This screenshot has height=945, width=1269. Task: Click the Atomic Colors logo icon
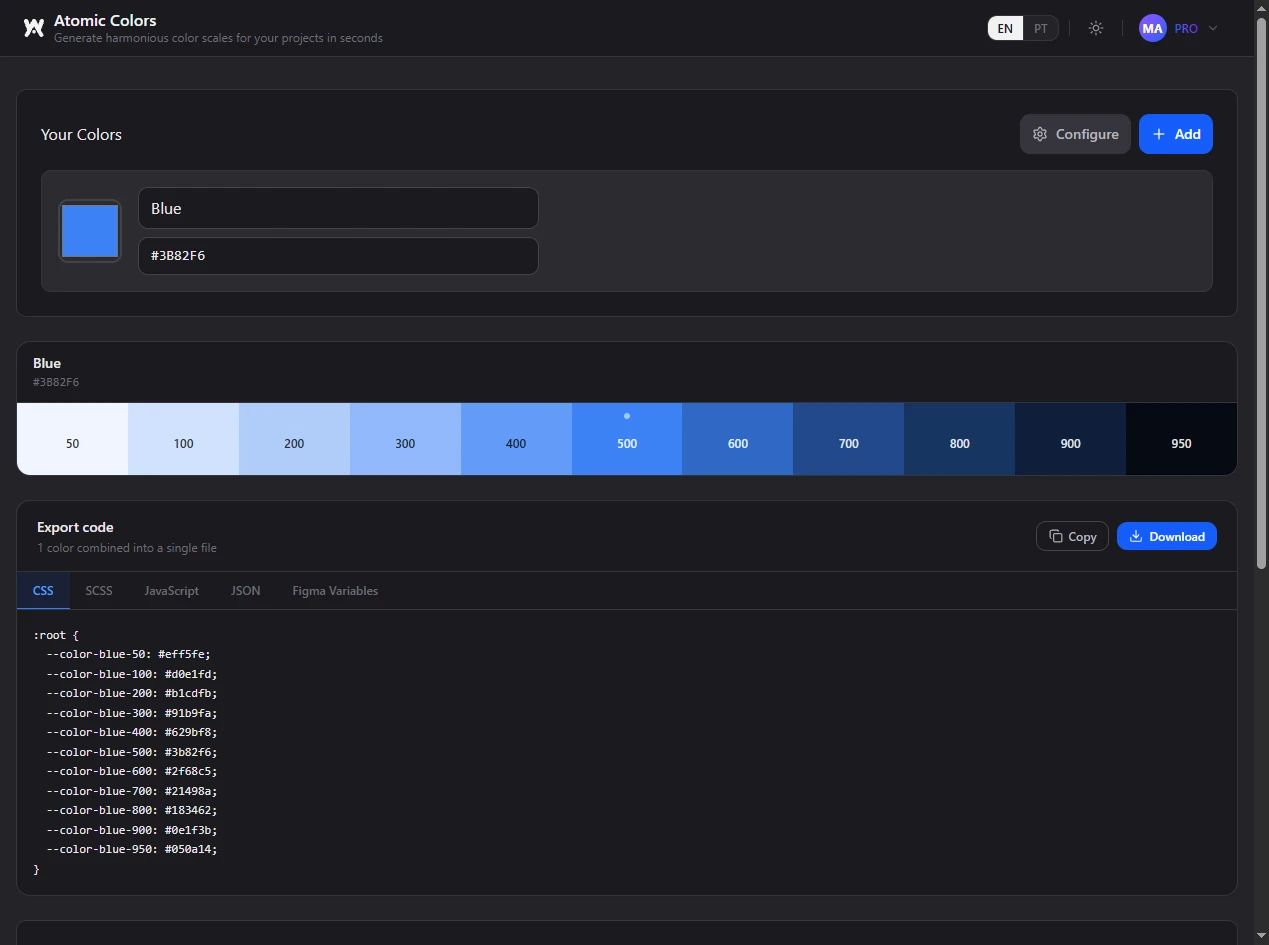34,28
